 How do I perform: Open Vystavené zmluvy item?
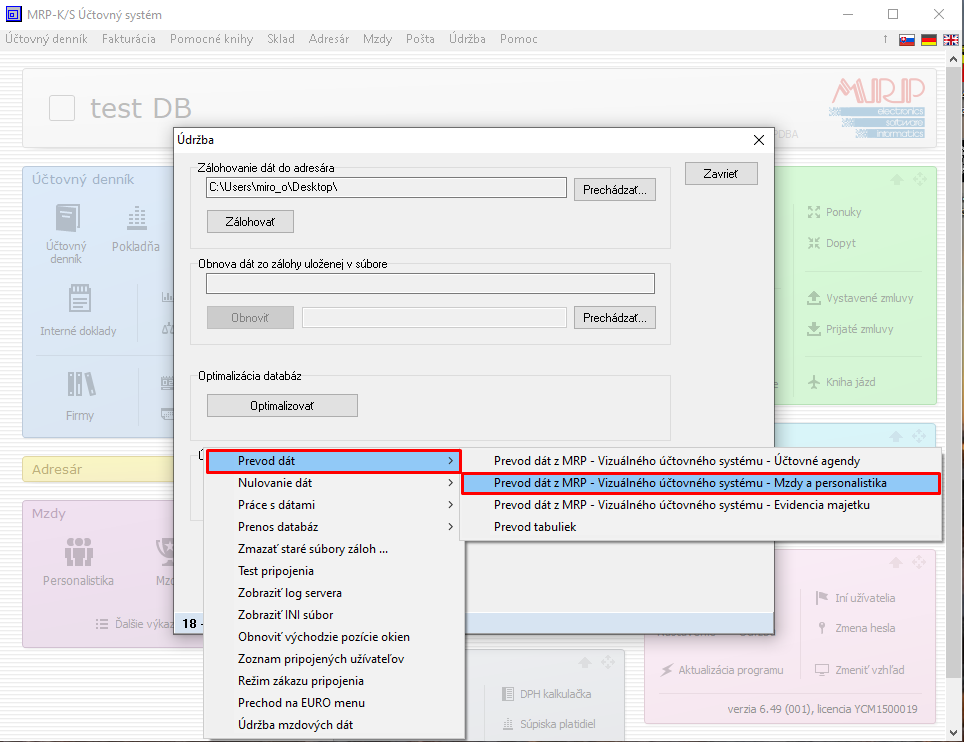(x=860, y=298)
